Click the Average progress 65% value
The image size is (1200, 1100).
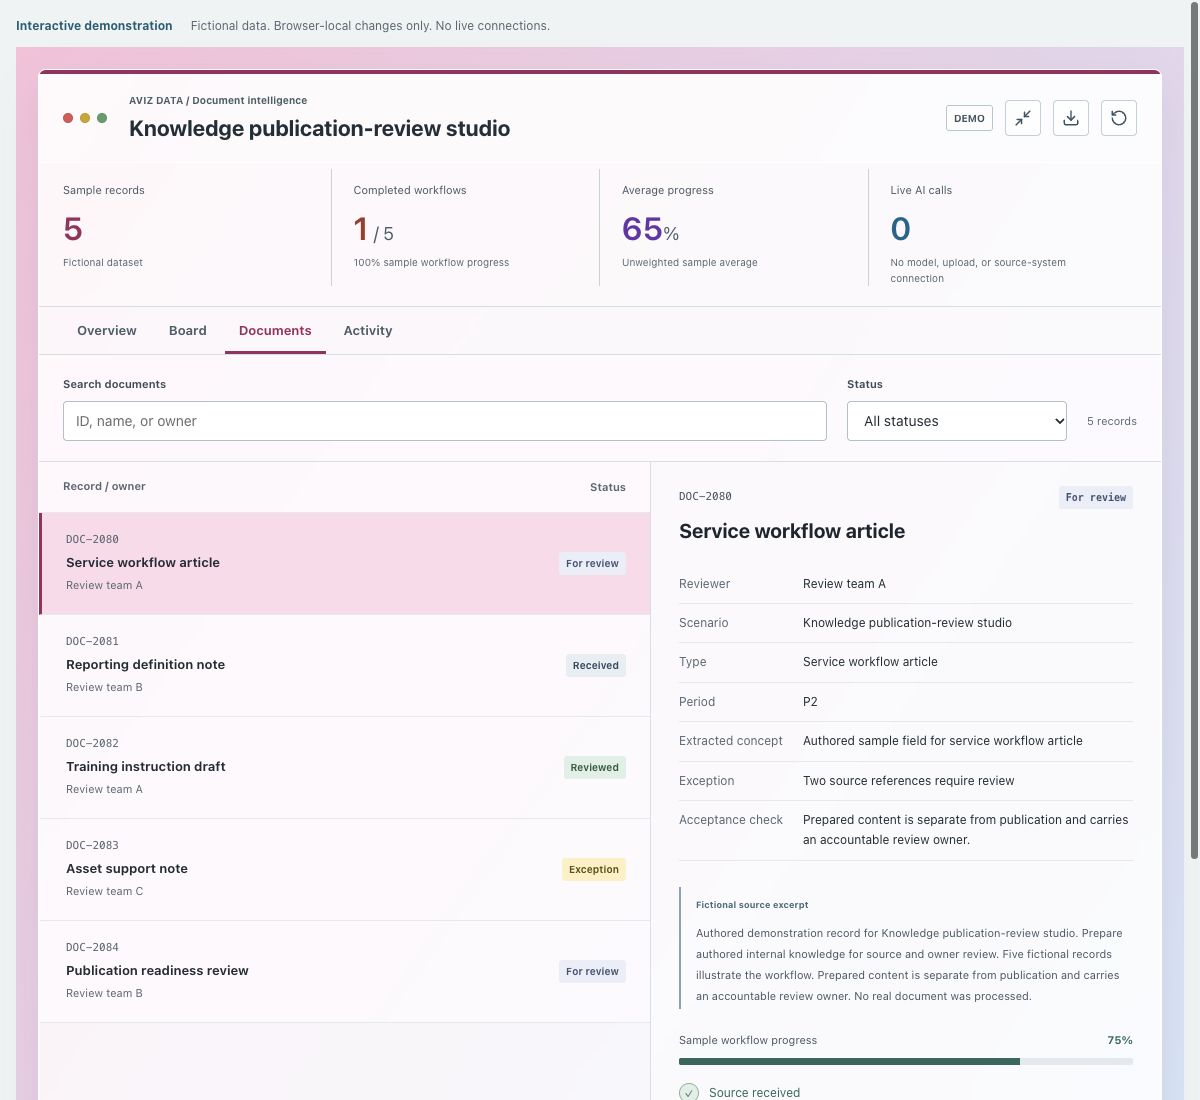tap(650, 230)
